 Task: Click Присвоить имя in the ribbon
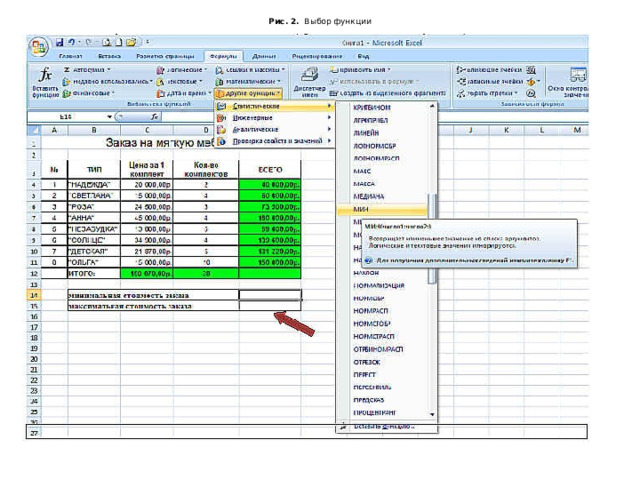click(360, 70)
